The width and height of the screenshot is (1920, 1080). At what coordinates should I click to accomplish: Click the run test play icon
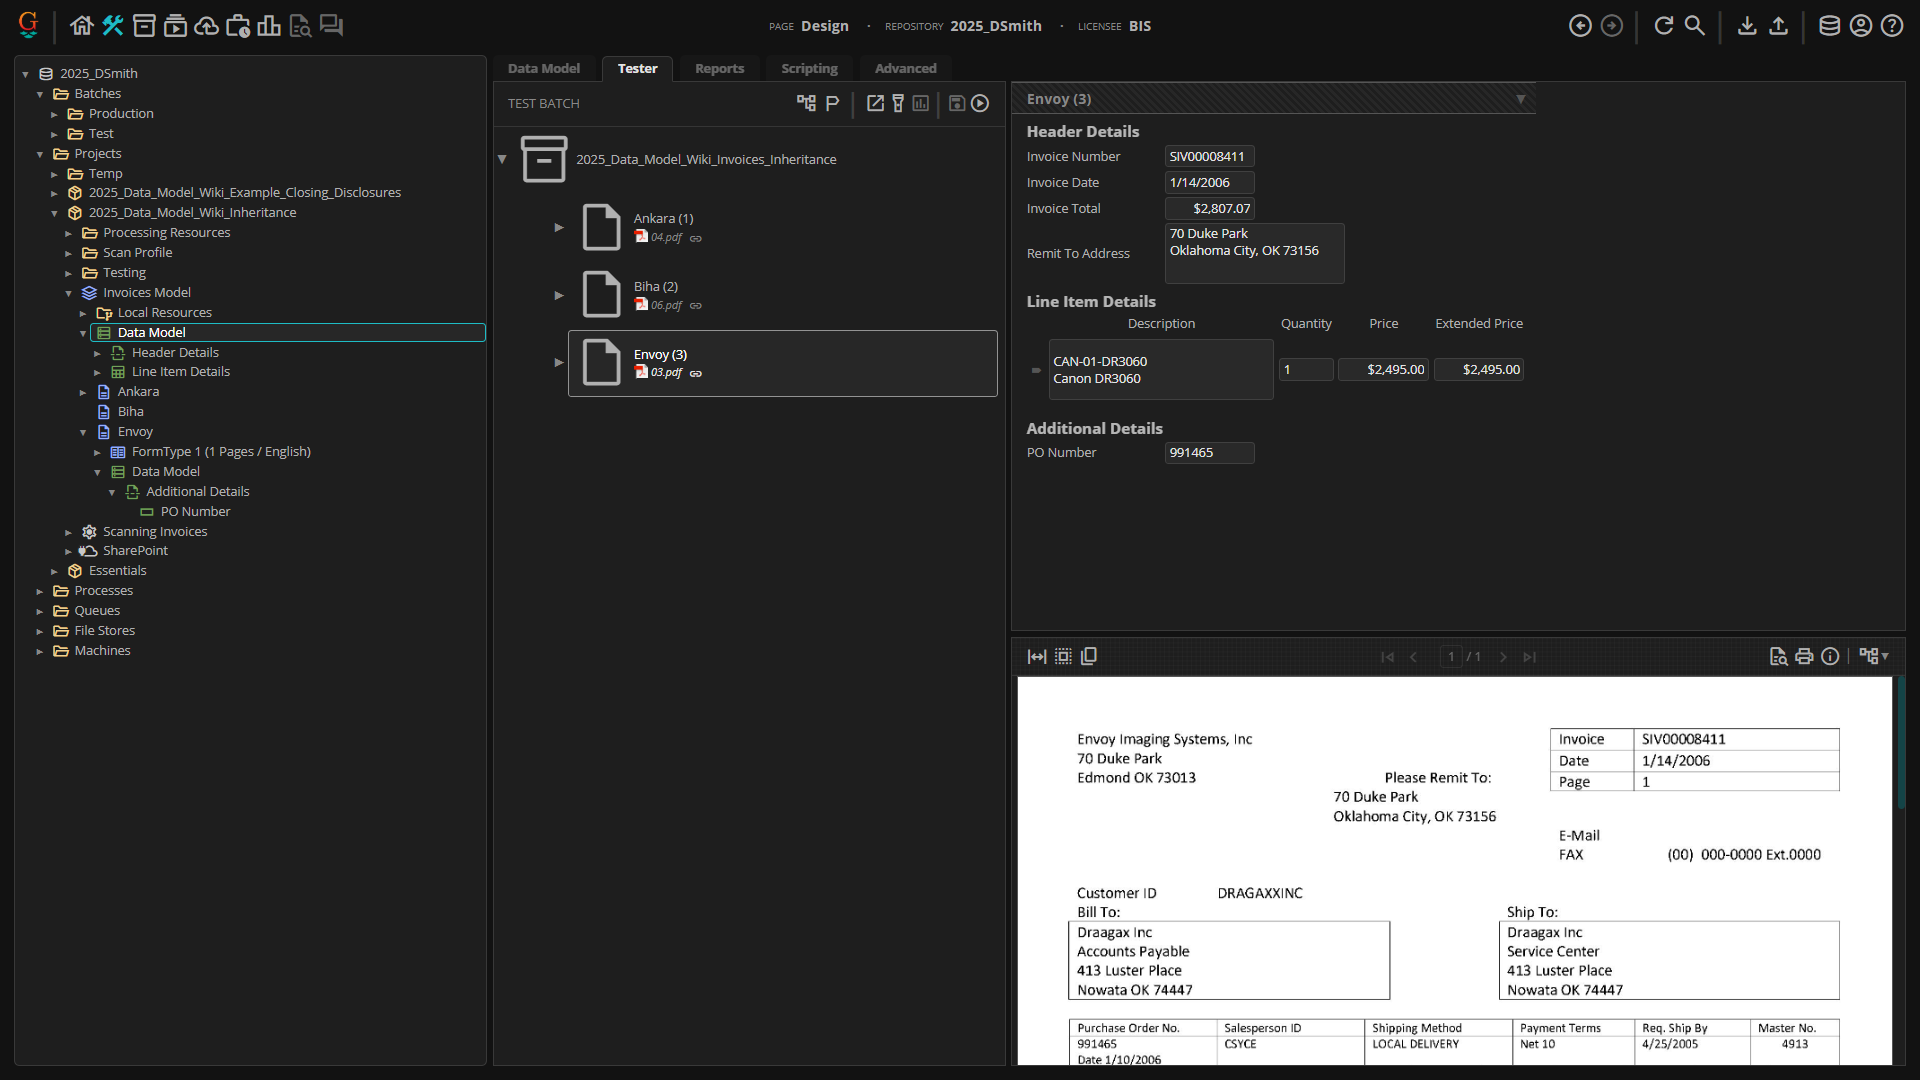point(980,103)
